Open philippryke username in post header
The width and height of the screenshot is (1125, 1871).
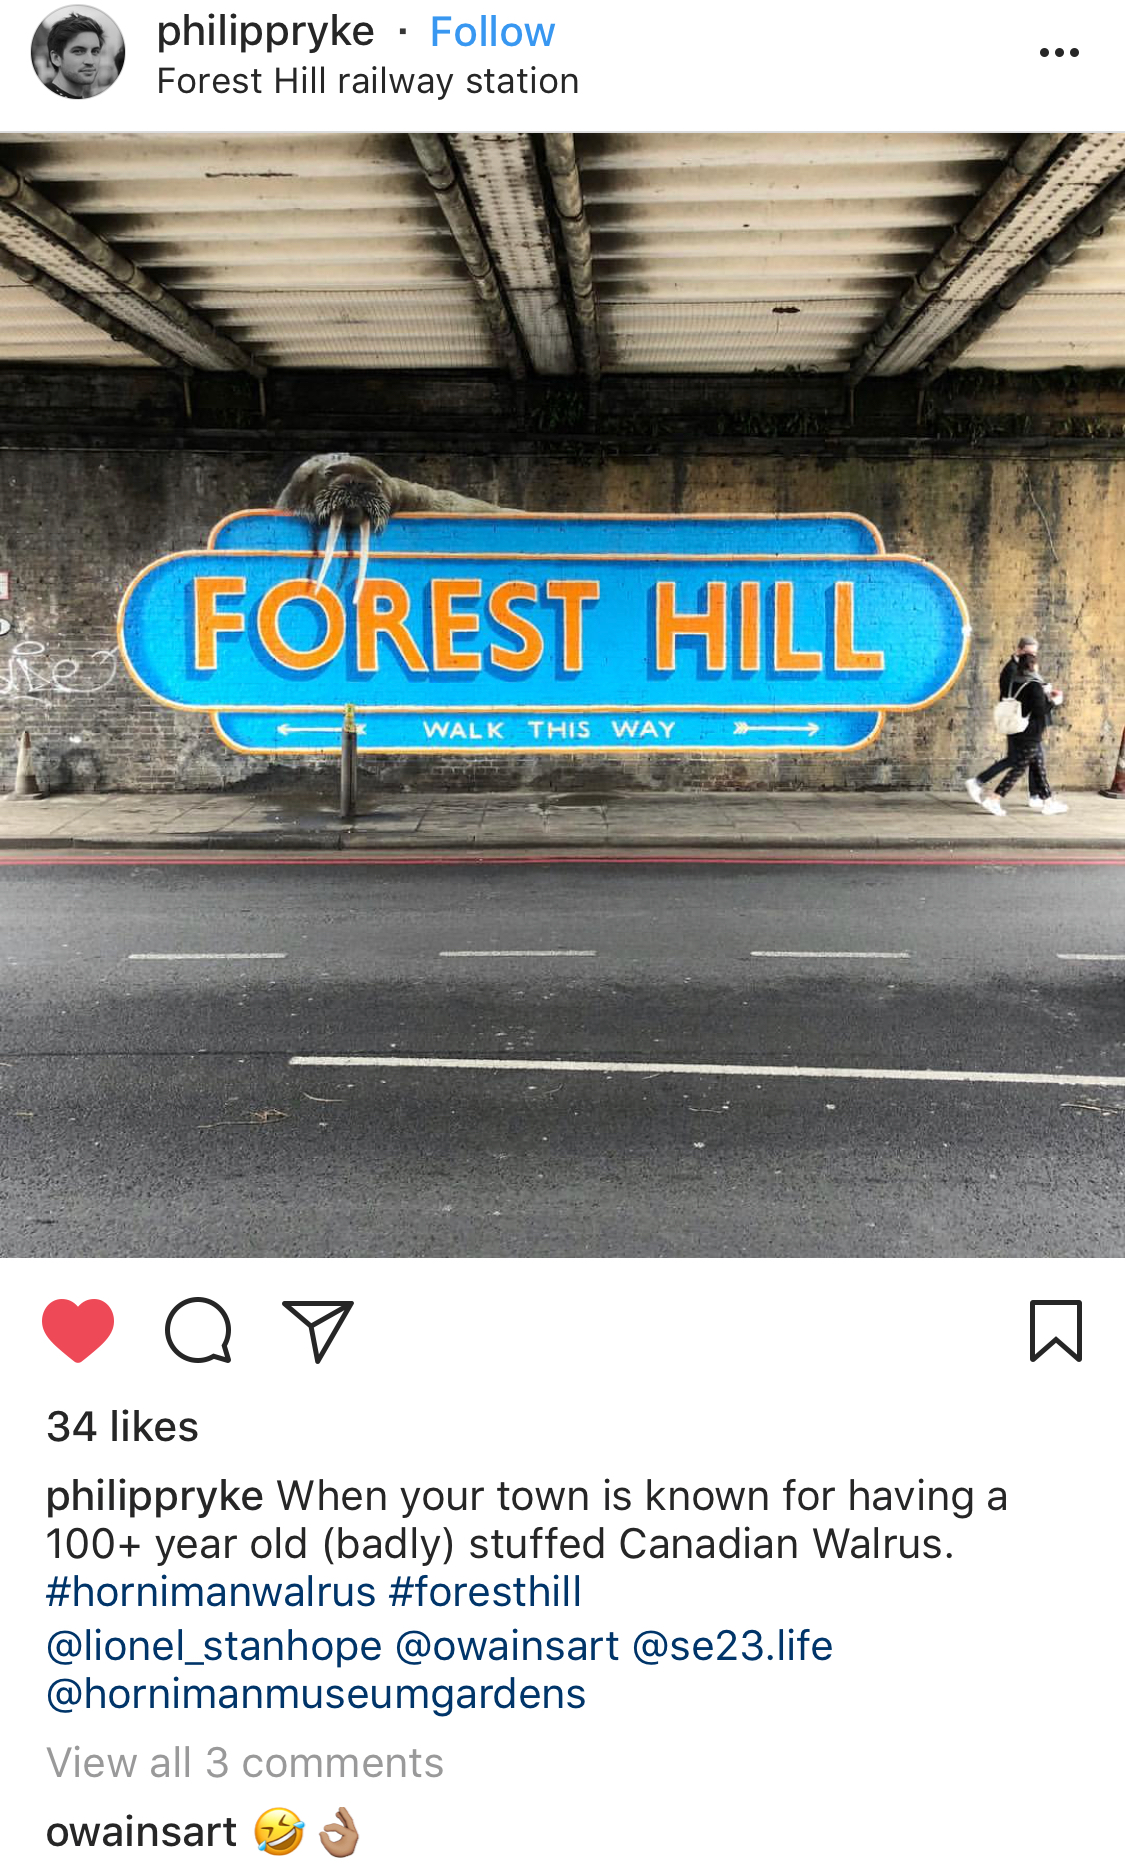click(266, 32)
